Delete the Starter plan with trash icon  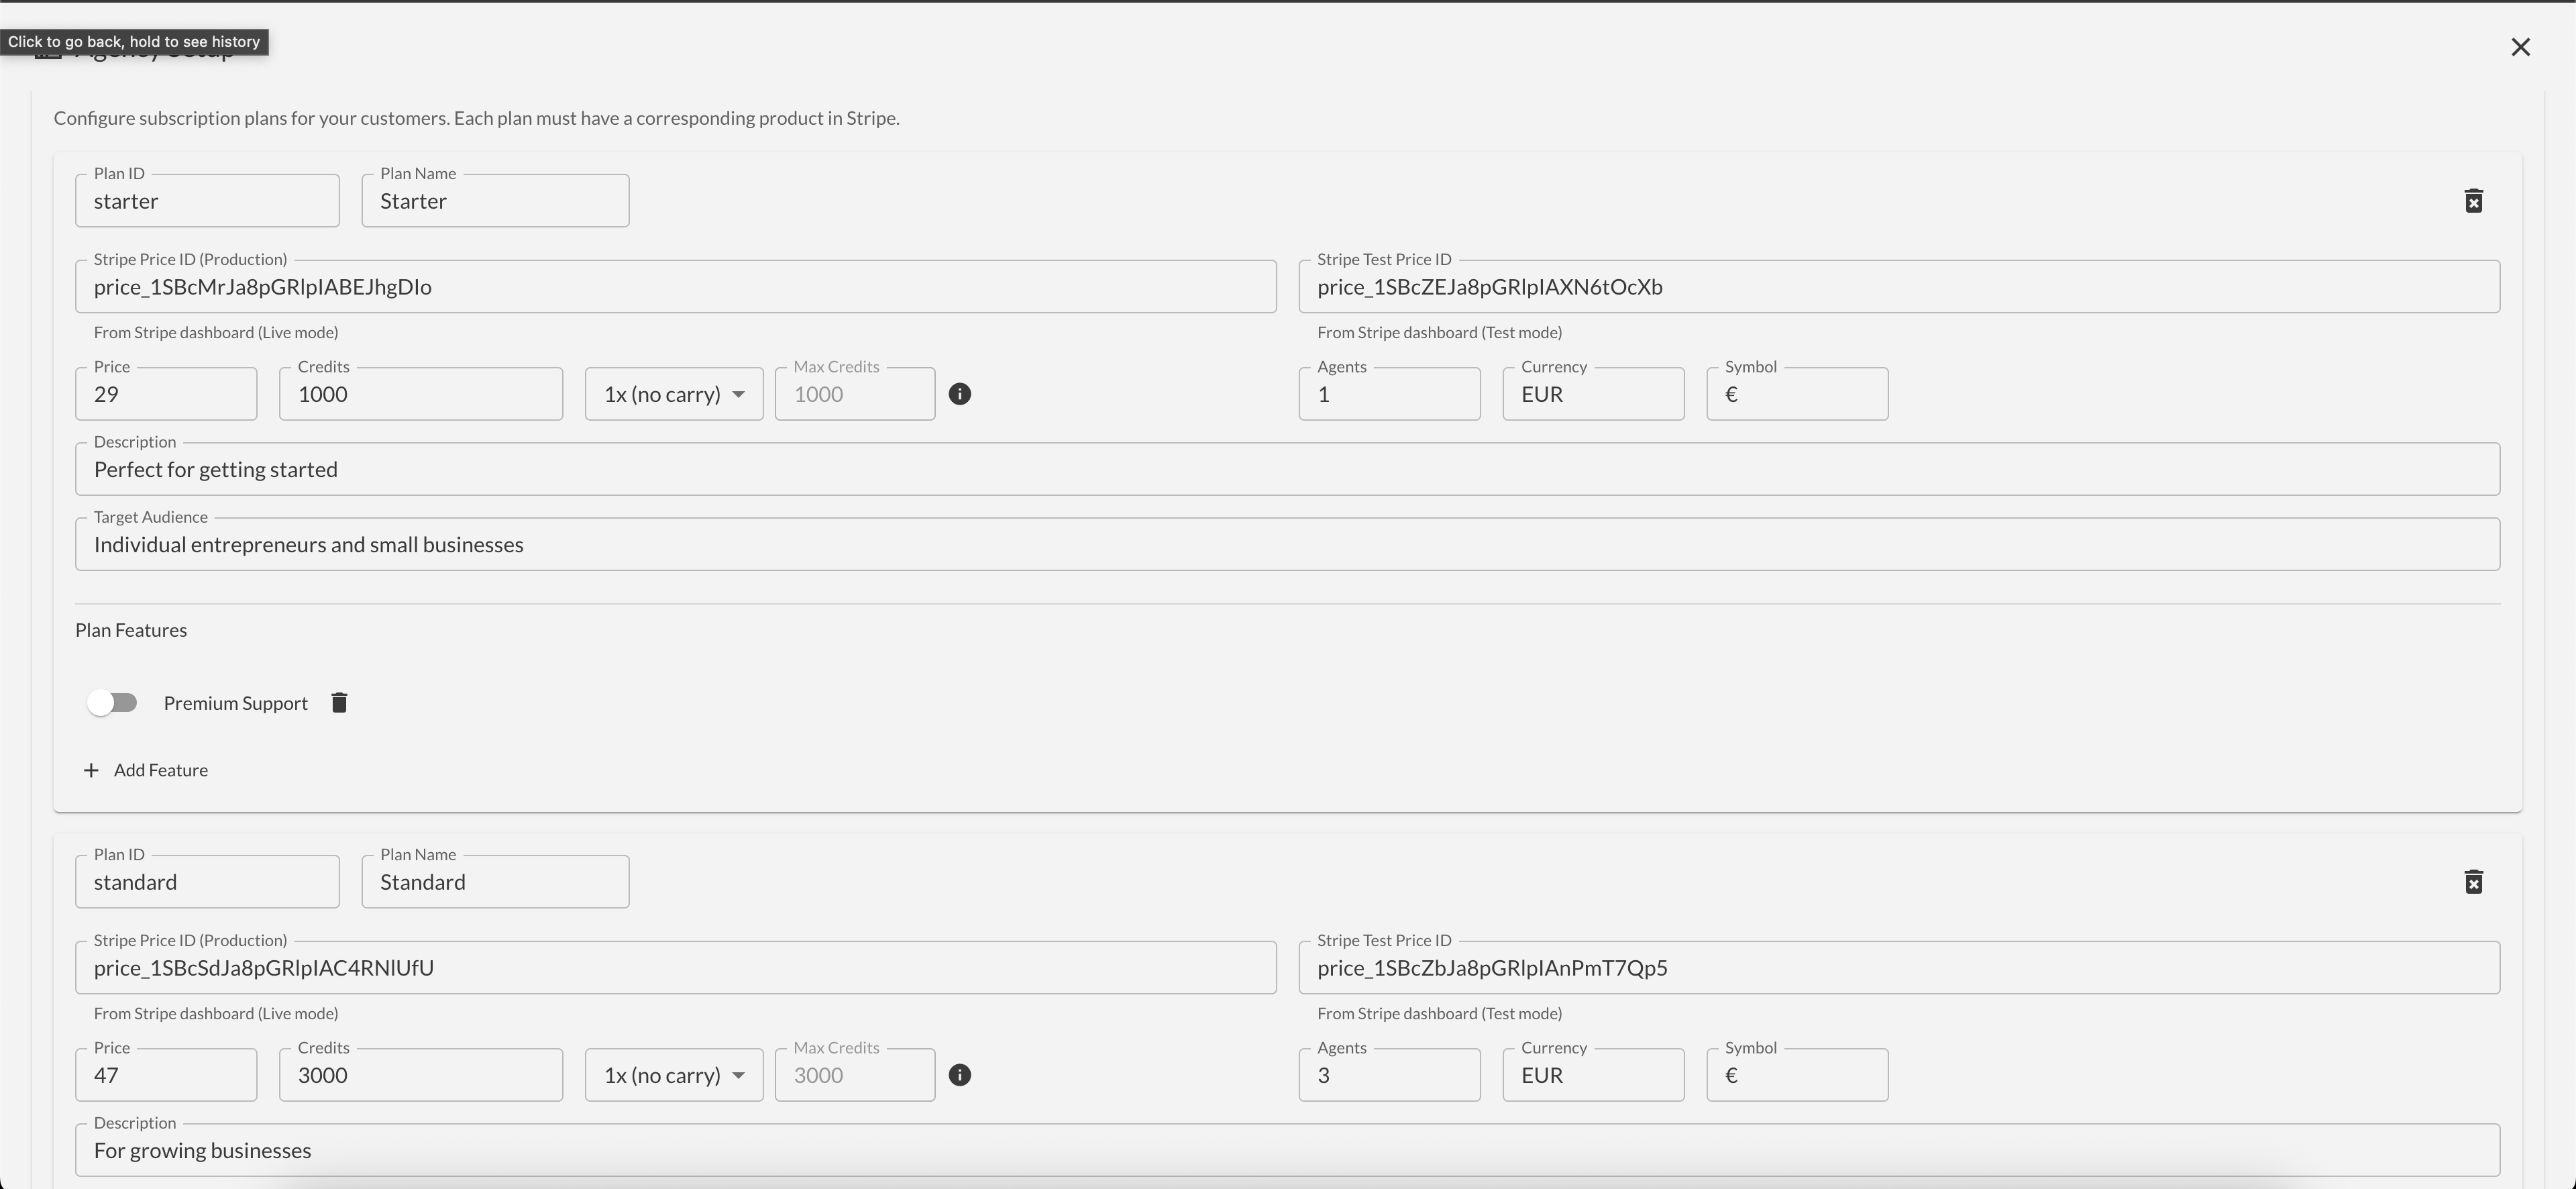click(x=2473, y=201)
